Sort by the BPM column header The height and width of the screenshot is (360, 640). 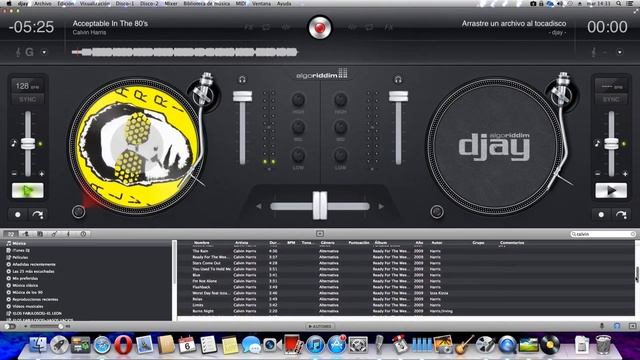(291, 243)
